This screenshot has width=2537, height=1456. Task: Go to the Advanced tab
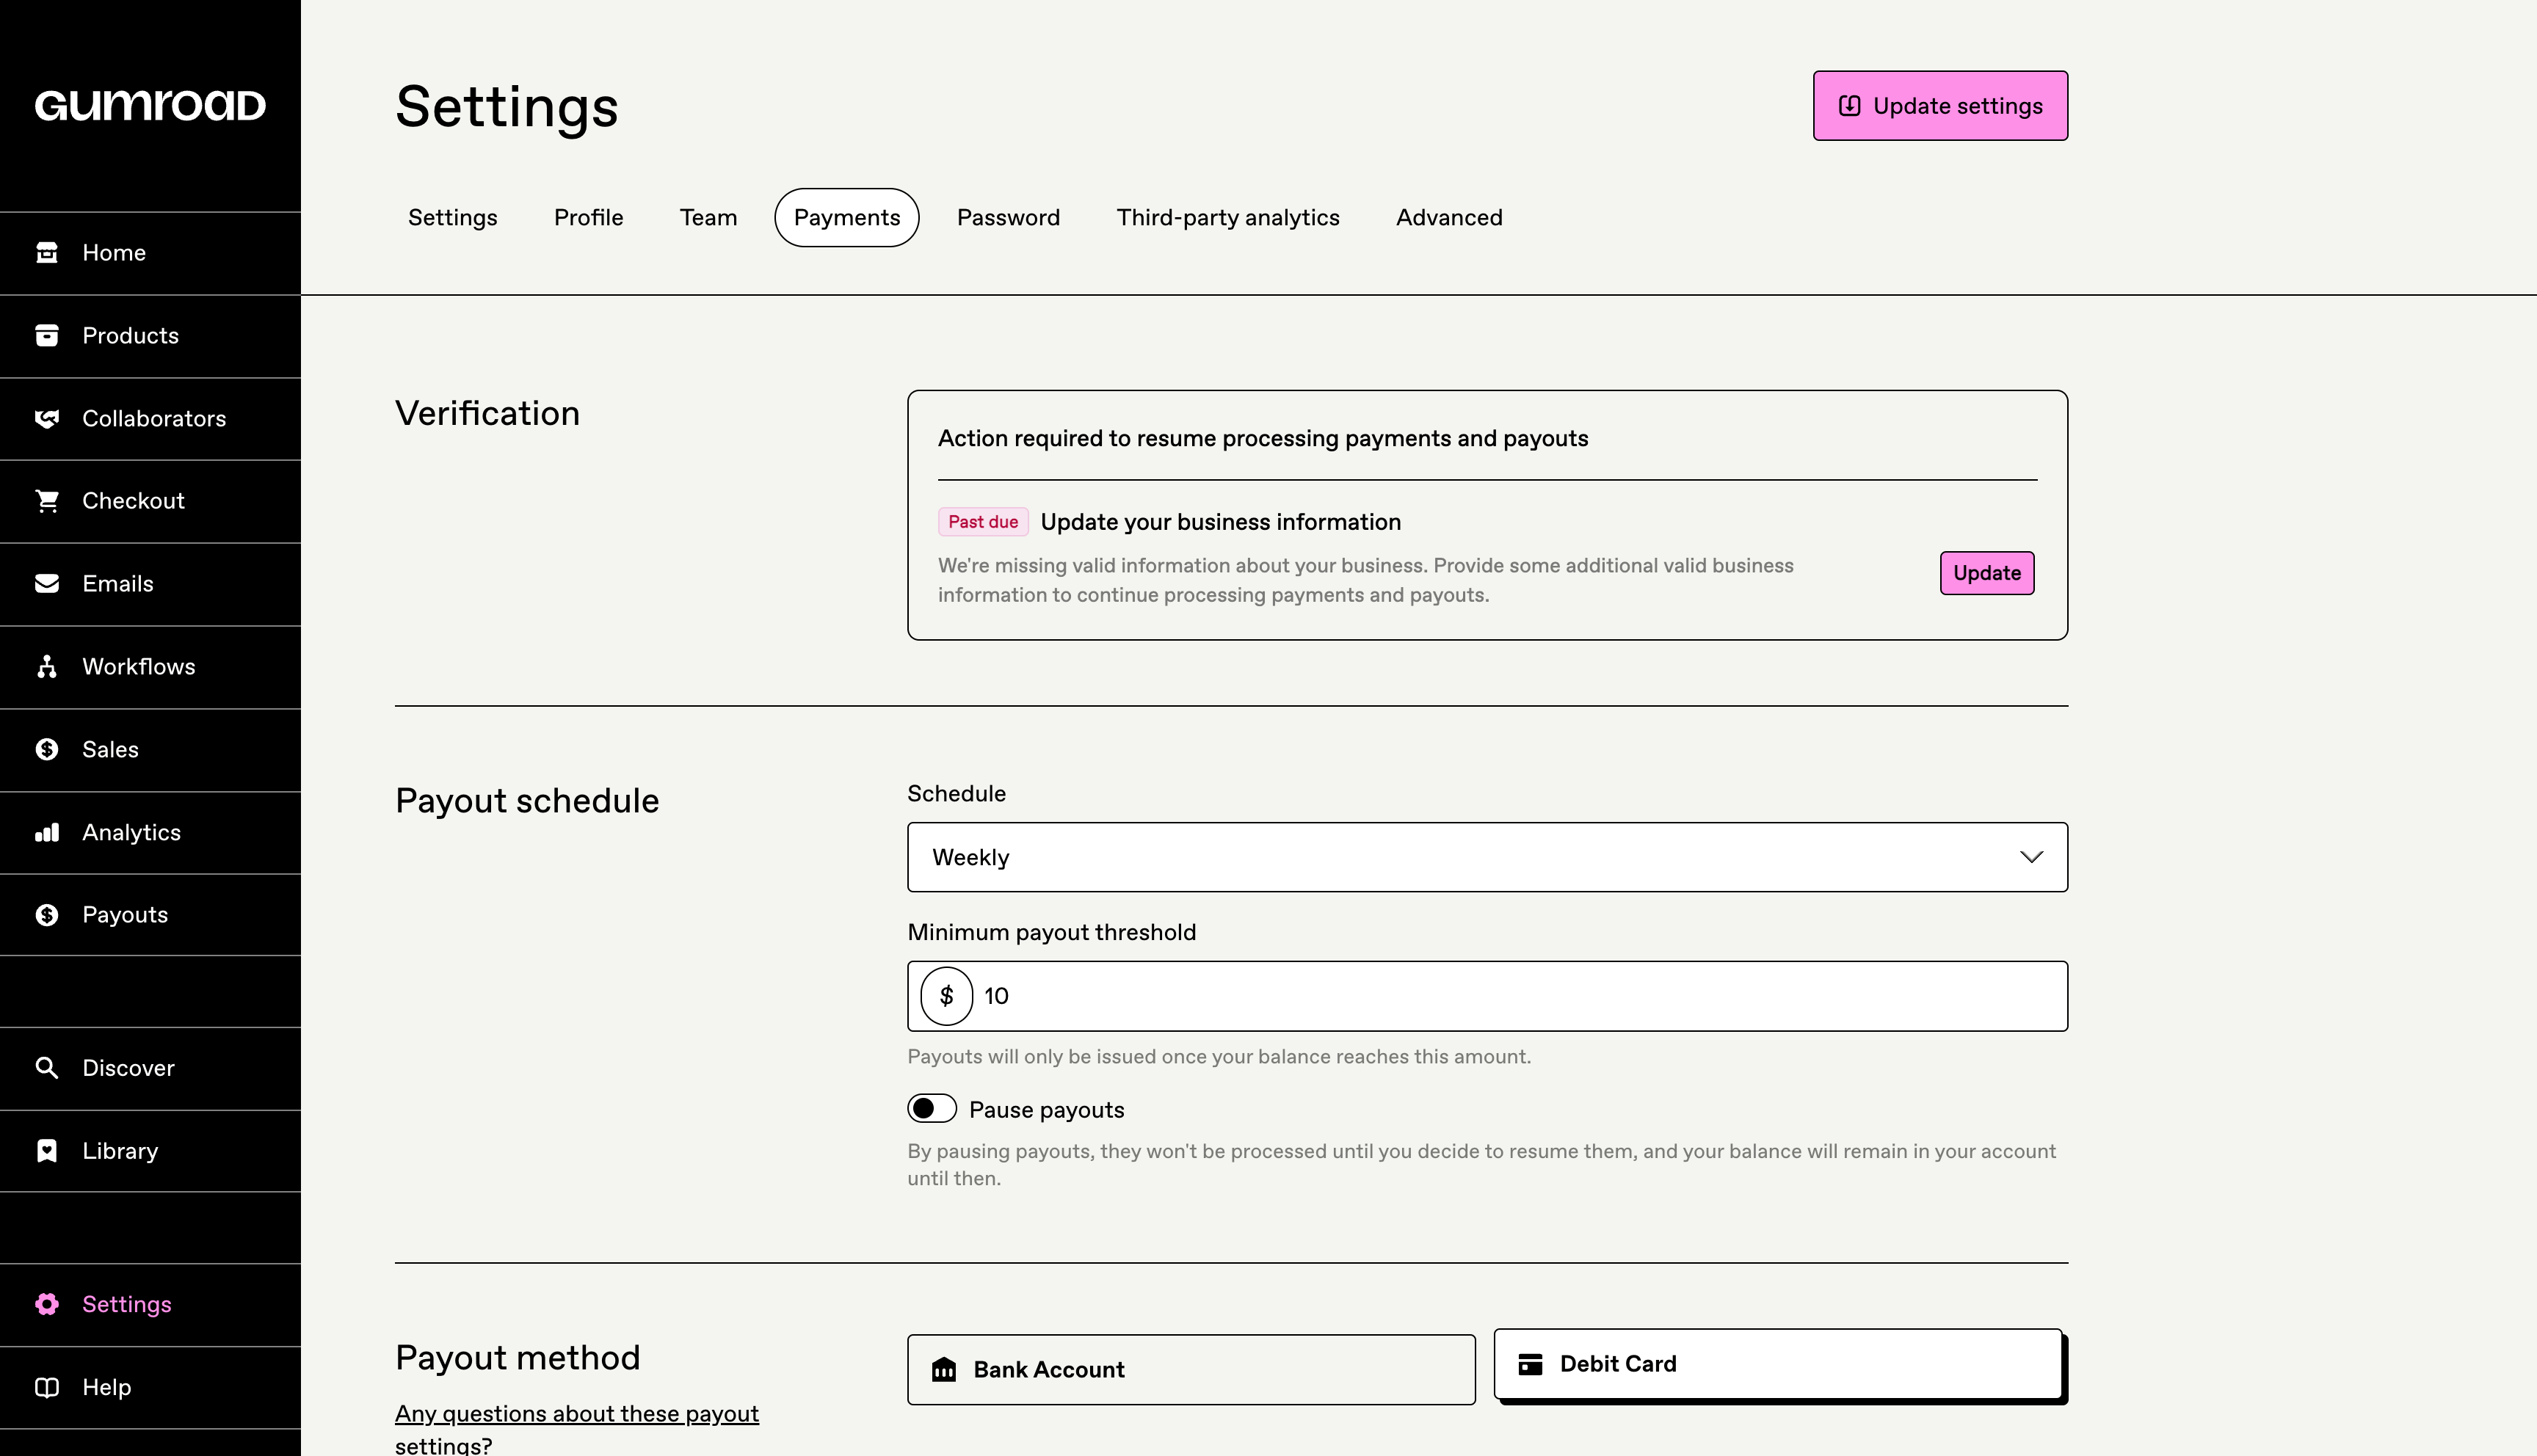pyautogui.click(x=1448, y=218)
